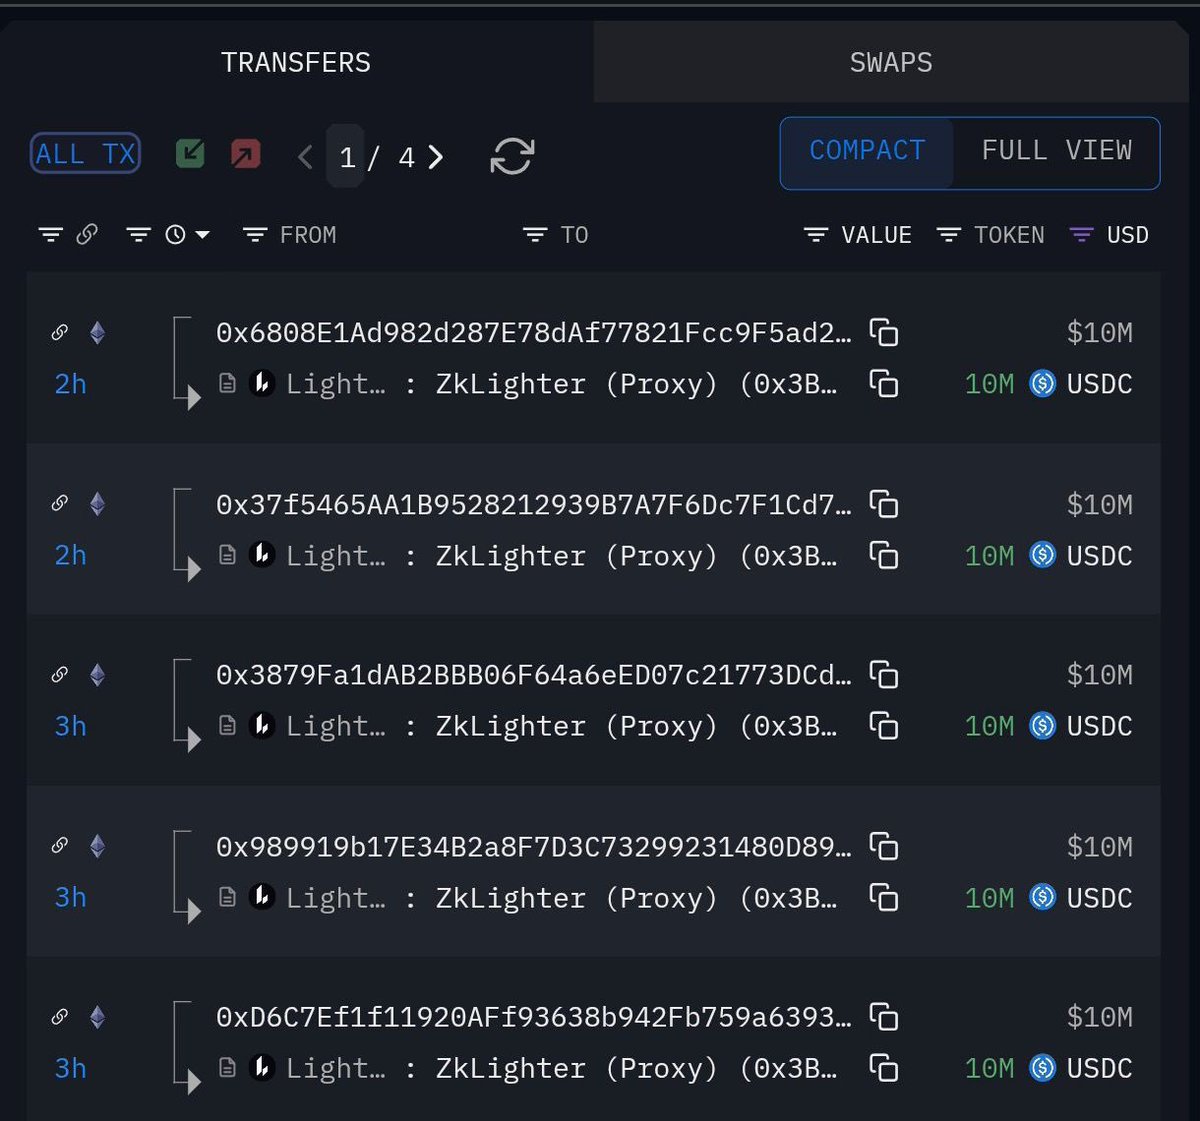Copy ZkLighter recipient address in 0x989919b1 row
This screenshot has height=1121, width=1200.
[884, 898]
